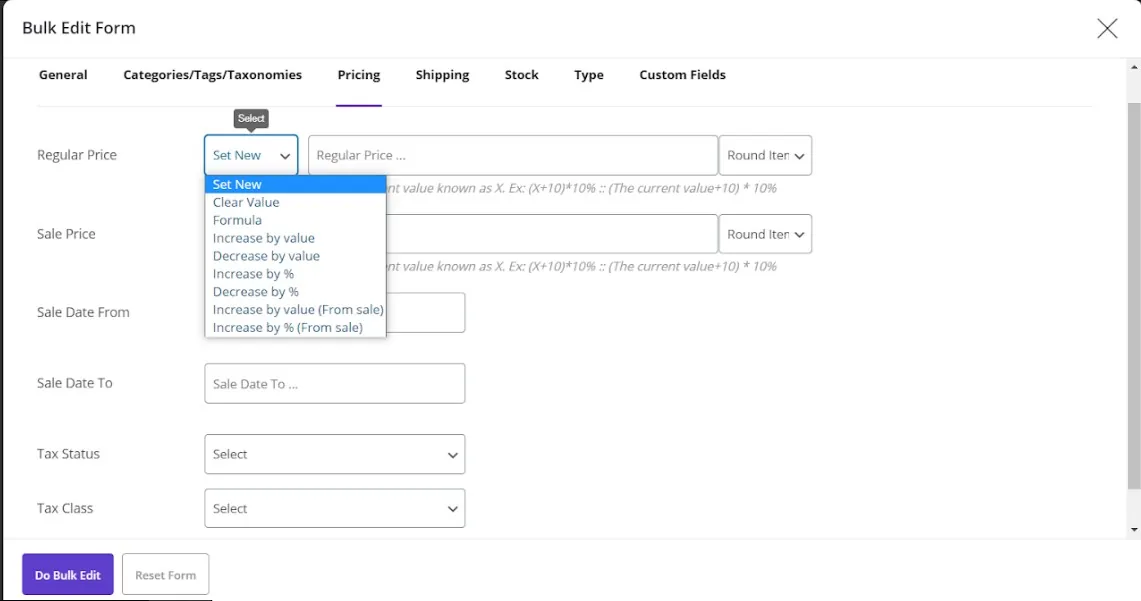Click the Do Bulk Edit button
The width and height of the screenshot is (1141, 601).
pos(66,574)
